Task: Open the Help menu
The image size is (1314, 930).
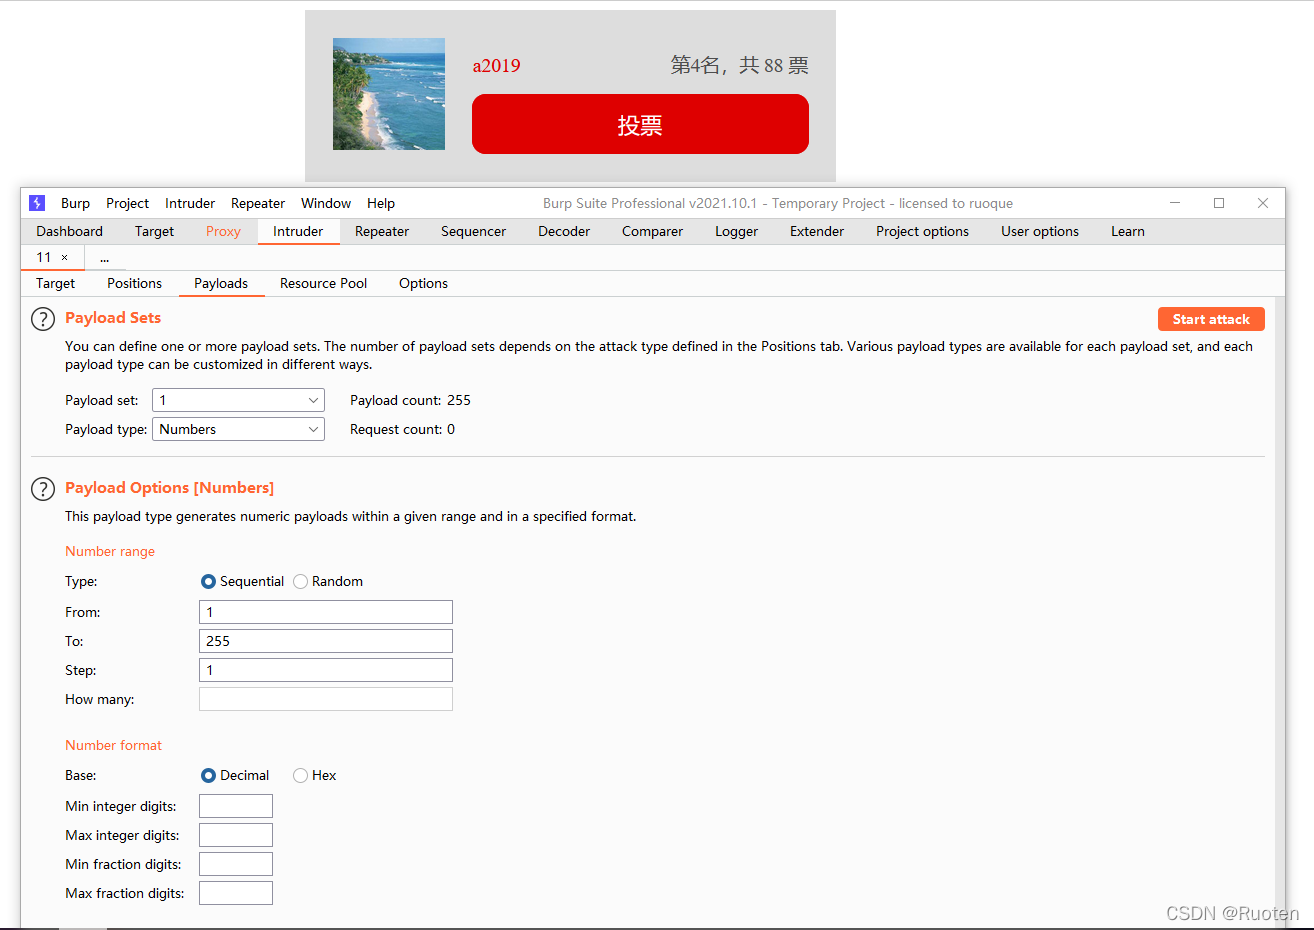Action: click(x=381, y=203)
